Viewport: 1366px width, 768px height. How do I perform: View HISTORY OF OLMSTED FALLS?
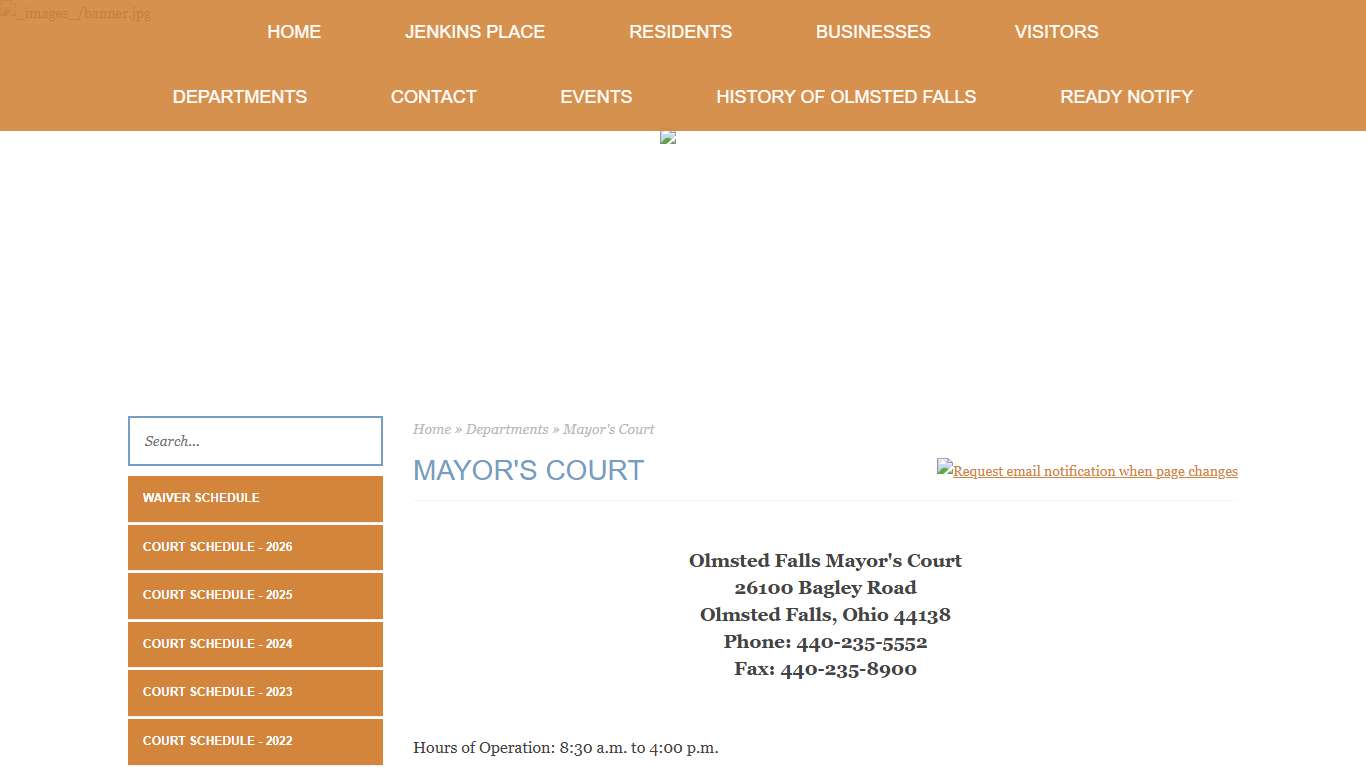[x=846, y=96]
